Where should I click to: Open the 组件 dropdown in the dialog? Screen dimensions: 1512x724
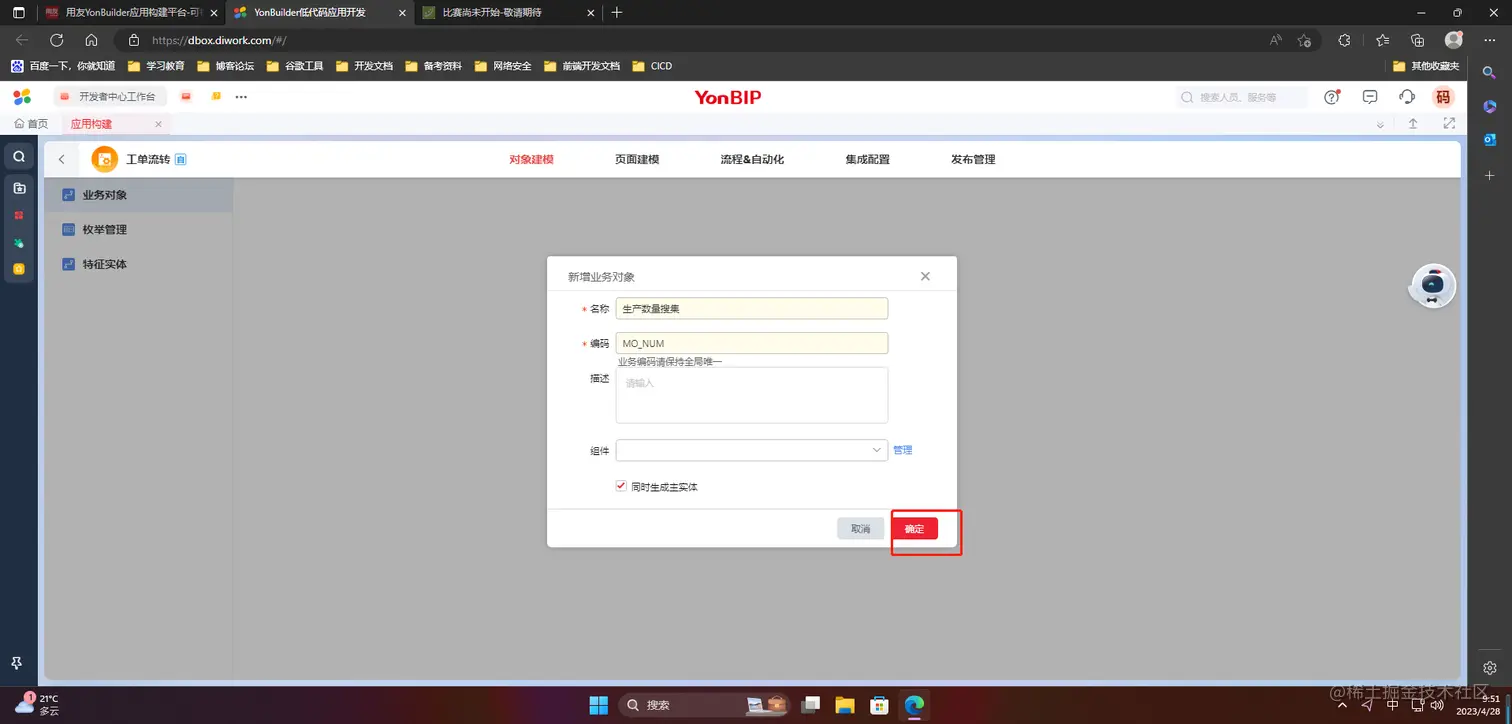point(750,449)
